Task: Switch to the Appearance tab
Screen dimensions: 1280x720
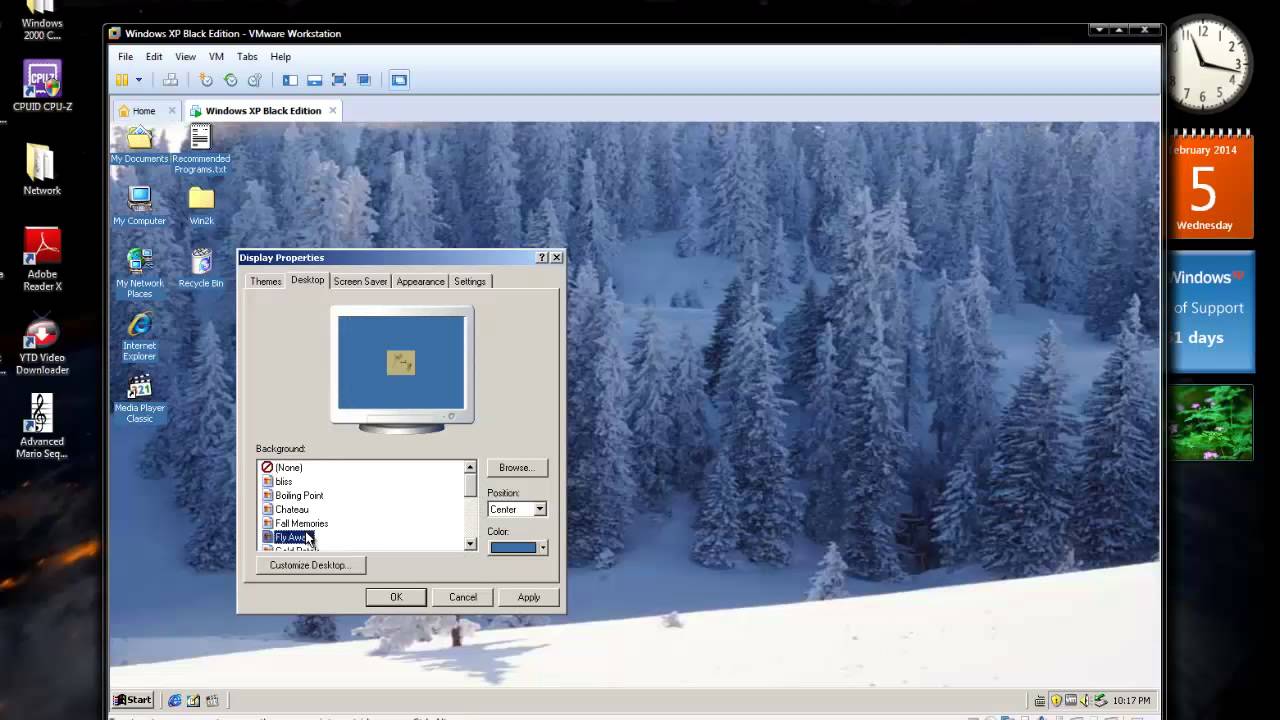Action: click(420, 282)
